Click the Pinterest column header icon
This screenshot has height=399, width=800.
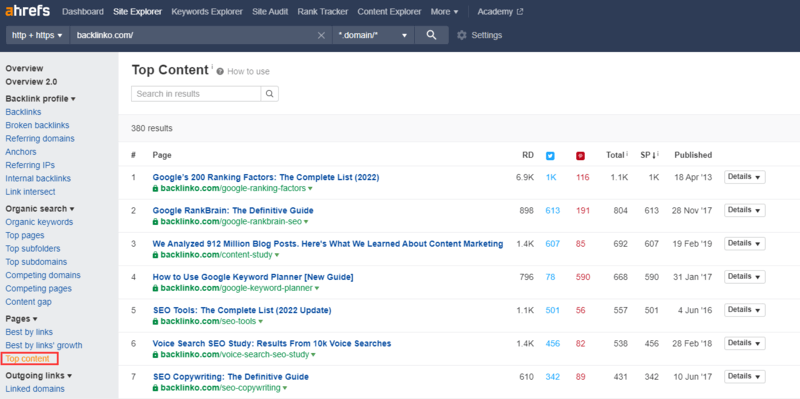580,156
